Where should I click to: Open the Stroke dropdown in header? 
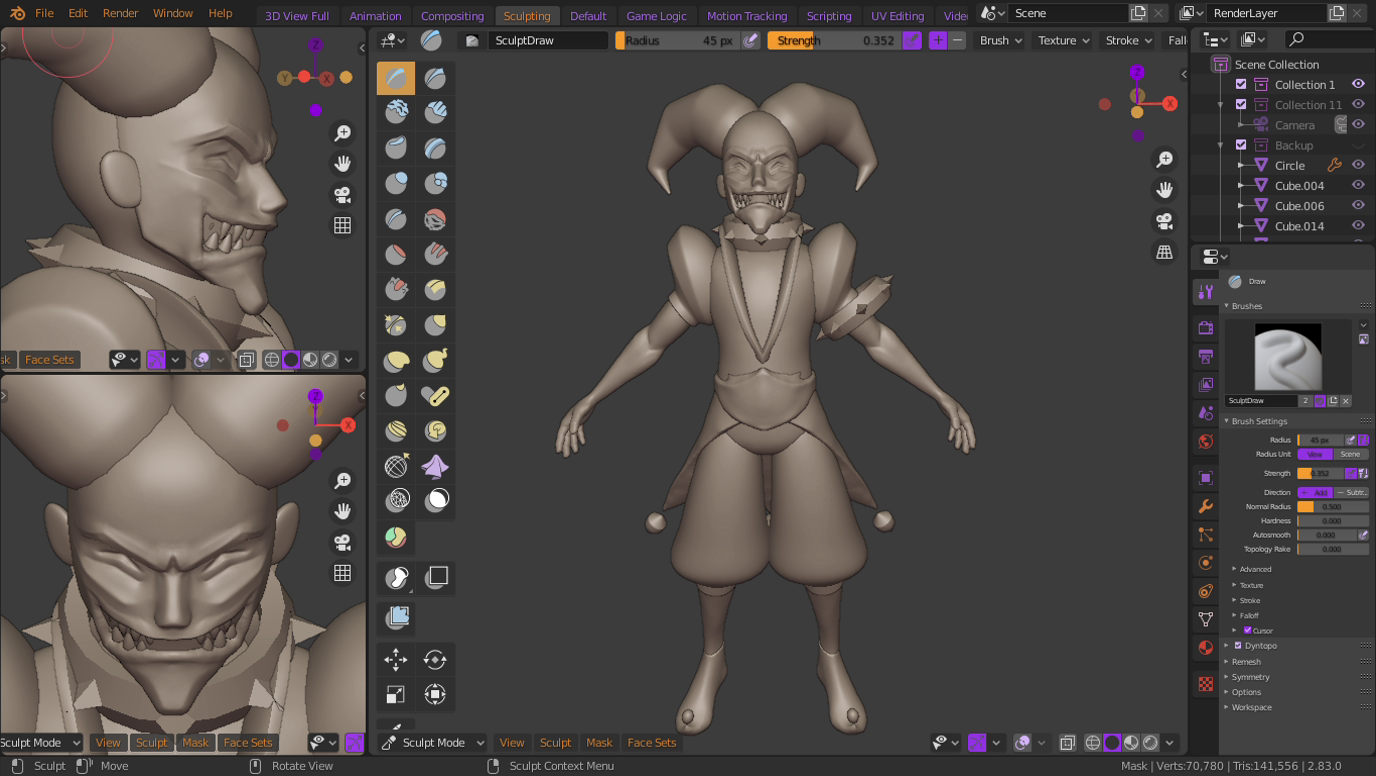(x=1129, y=40)
